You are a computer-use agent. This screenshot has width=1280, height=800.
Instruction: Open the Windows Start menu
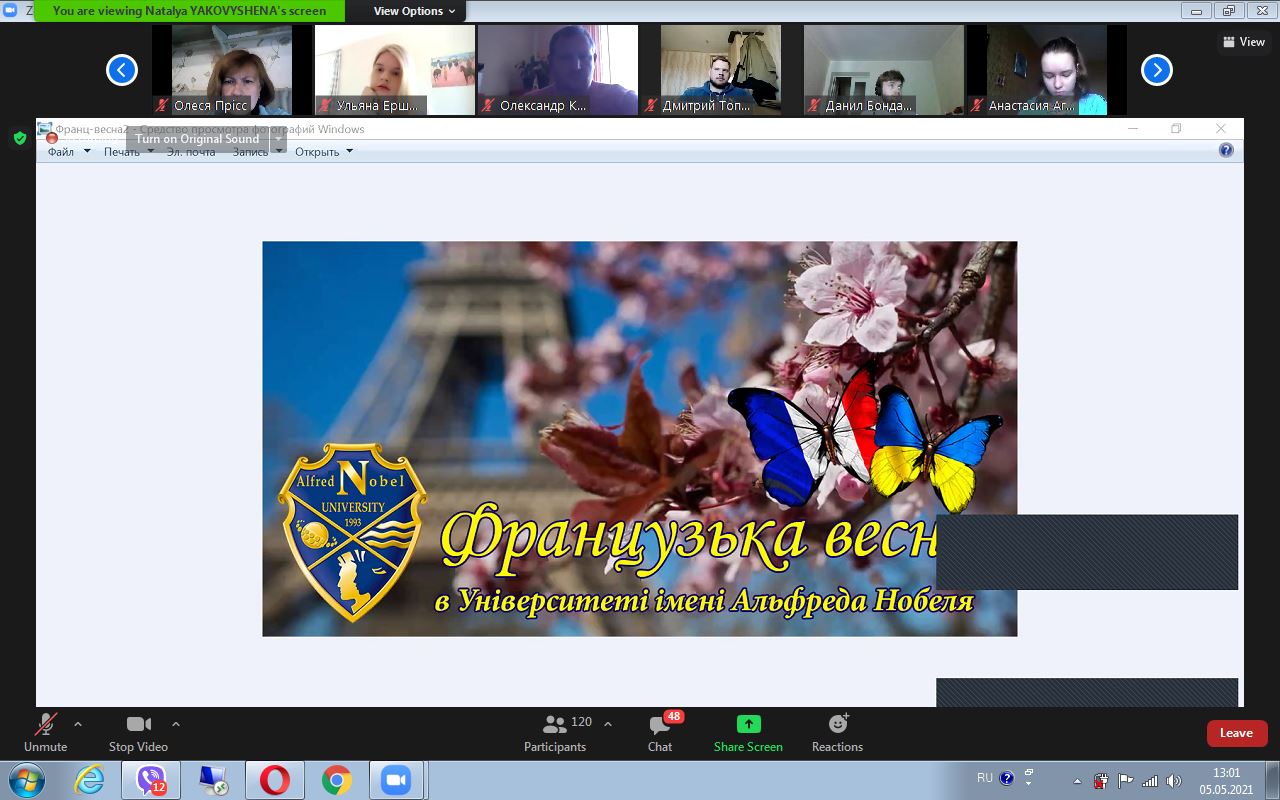point(26,780)
